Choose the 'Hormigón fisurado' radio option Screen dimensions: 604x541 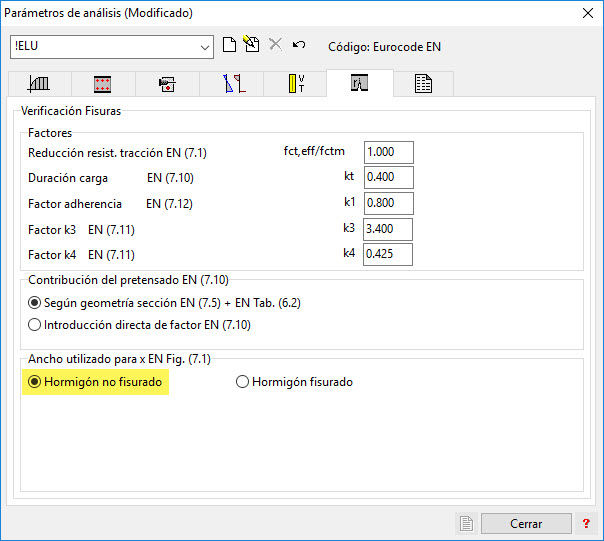click(x=242, y=382)
